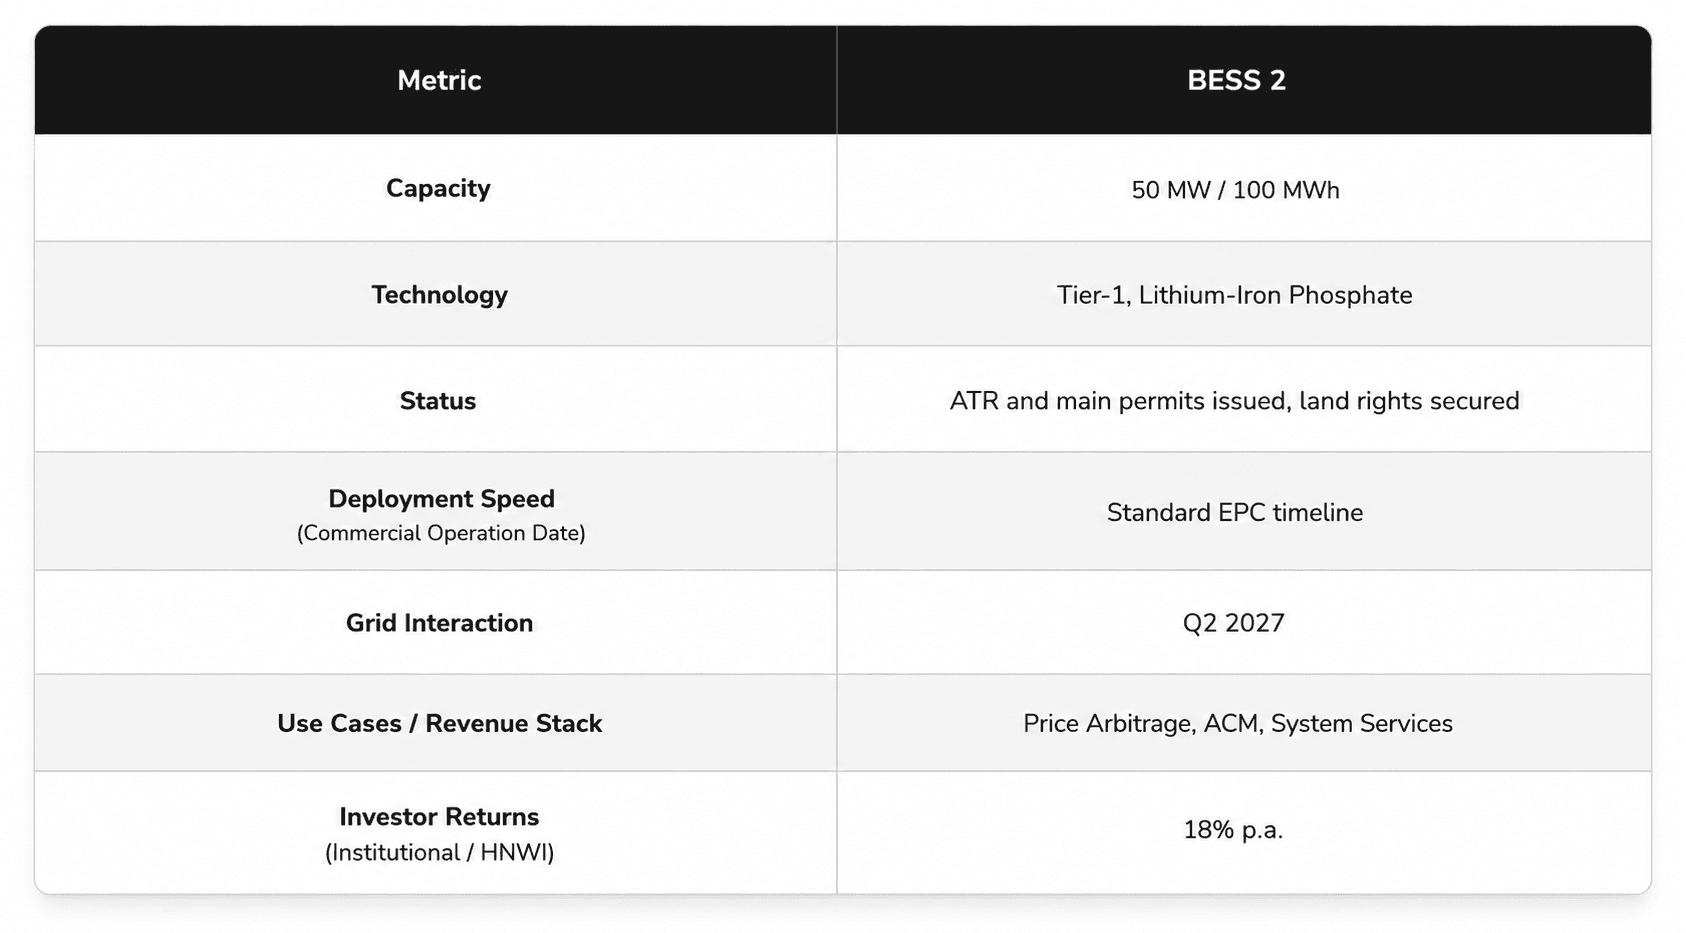1686x933 pixels.
Task: Click the Metric column header
Action: click(439, 80)
